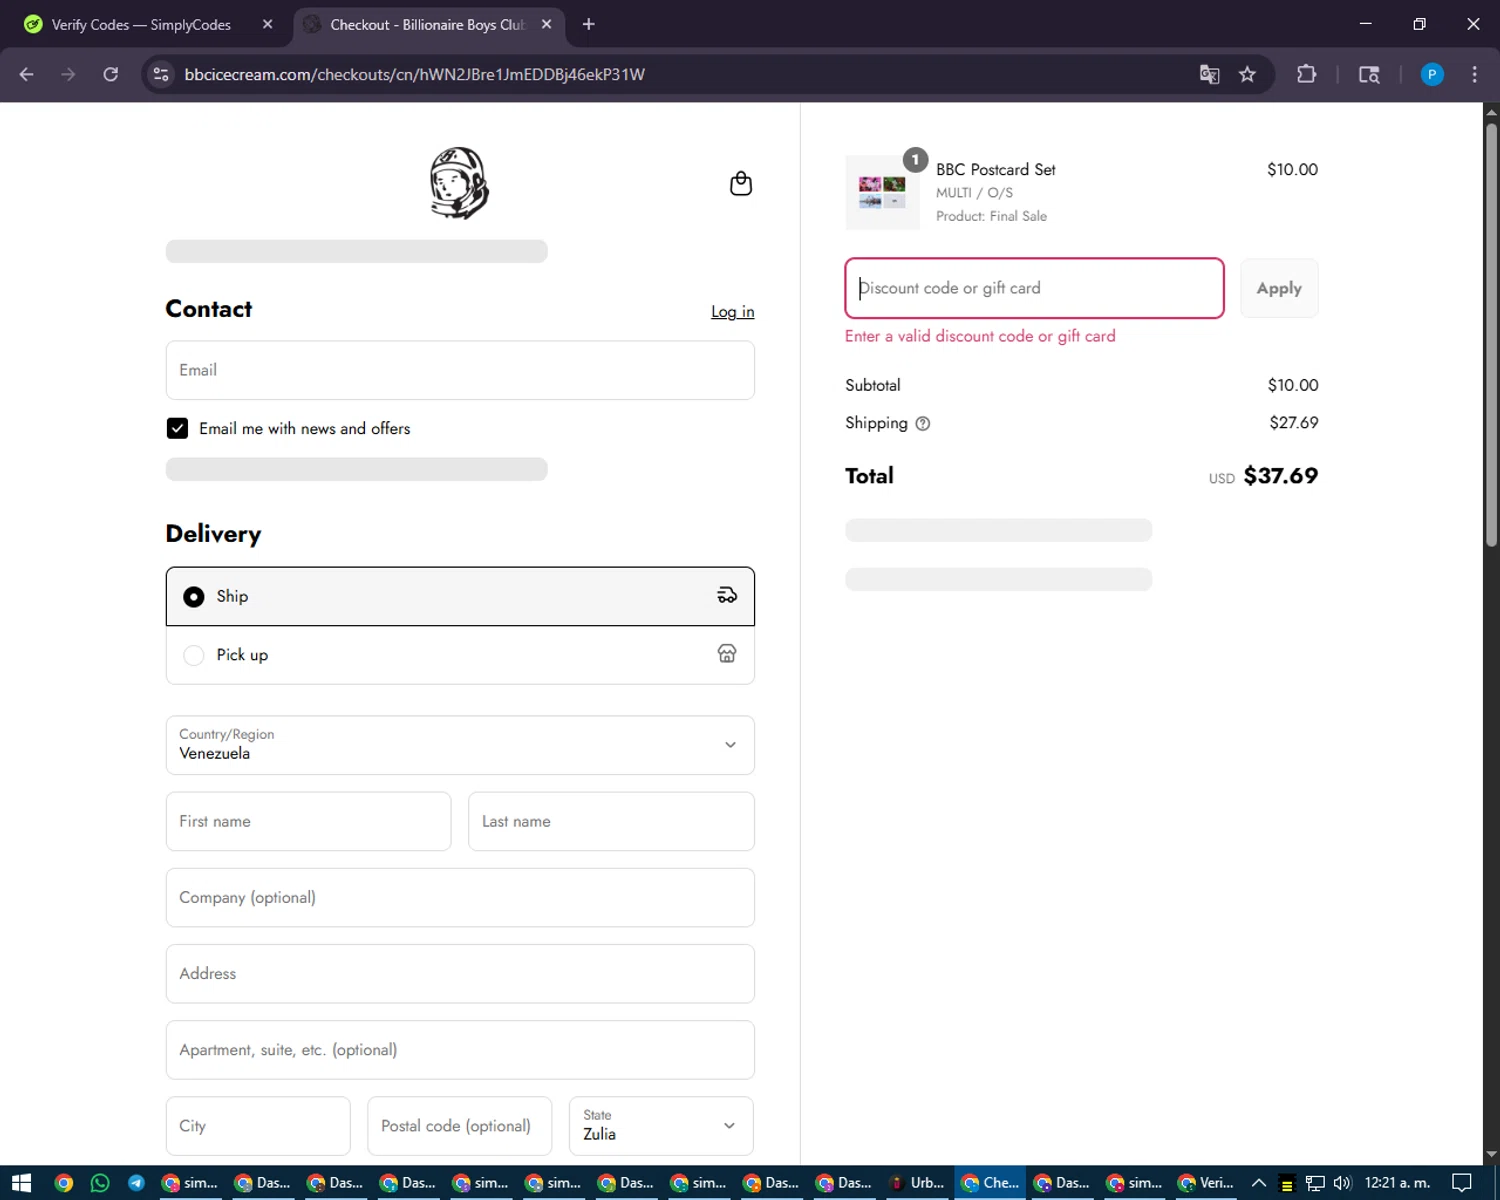Open pinned Chrome icon in taskbar
This screenshot has height=1200, width=1500.
click(x=64, y=1183)
